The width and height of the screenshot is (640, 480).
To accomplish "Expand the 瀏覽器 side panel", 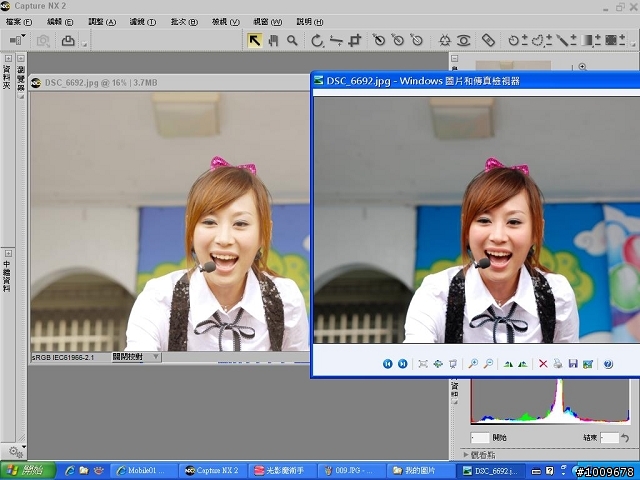I will click(21, 58).
